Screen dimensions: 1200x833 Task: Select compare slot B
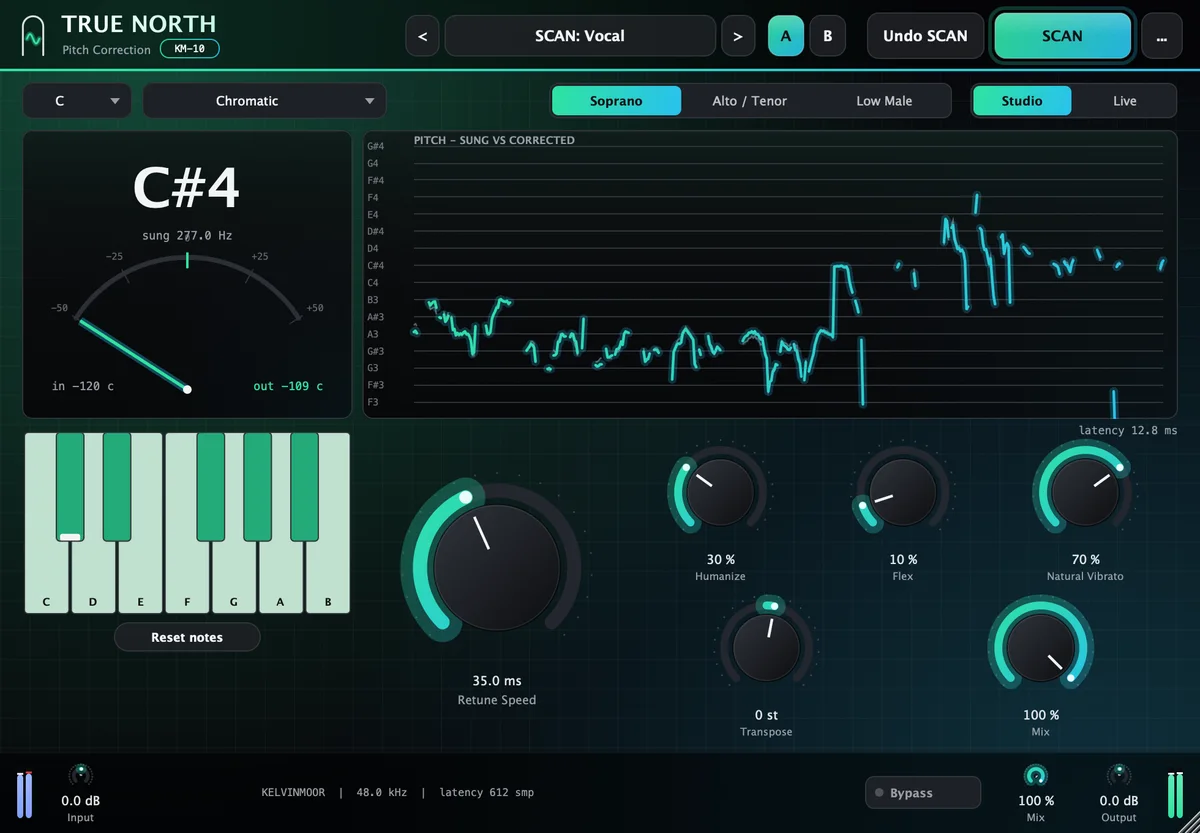pos(827,36)
